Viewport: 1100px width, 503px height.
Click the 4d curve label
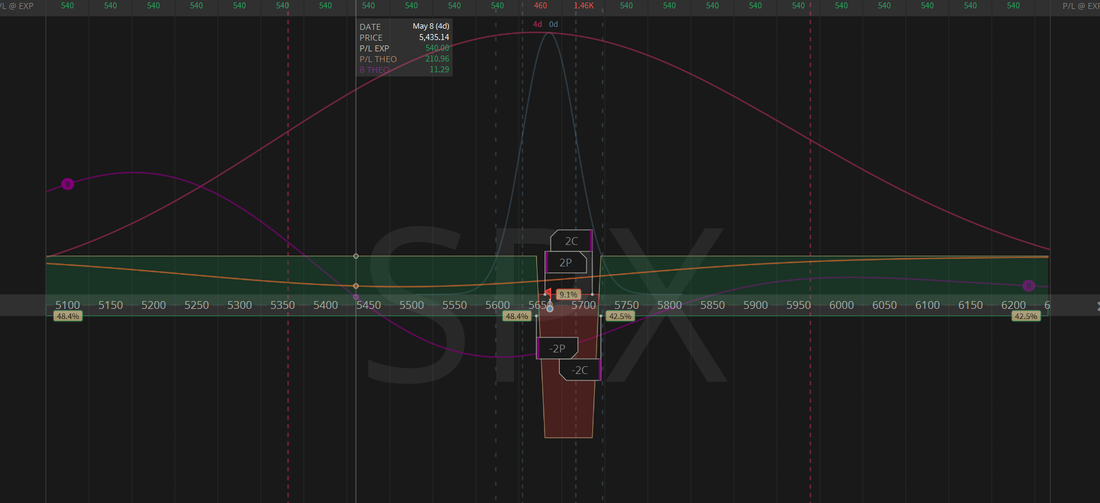point(537,25)
